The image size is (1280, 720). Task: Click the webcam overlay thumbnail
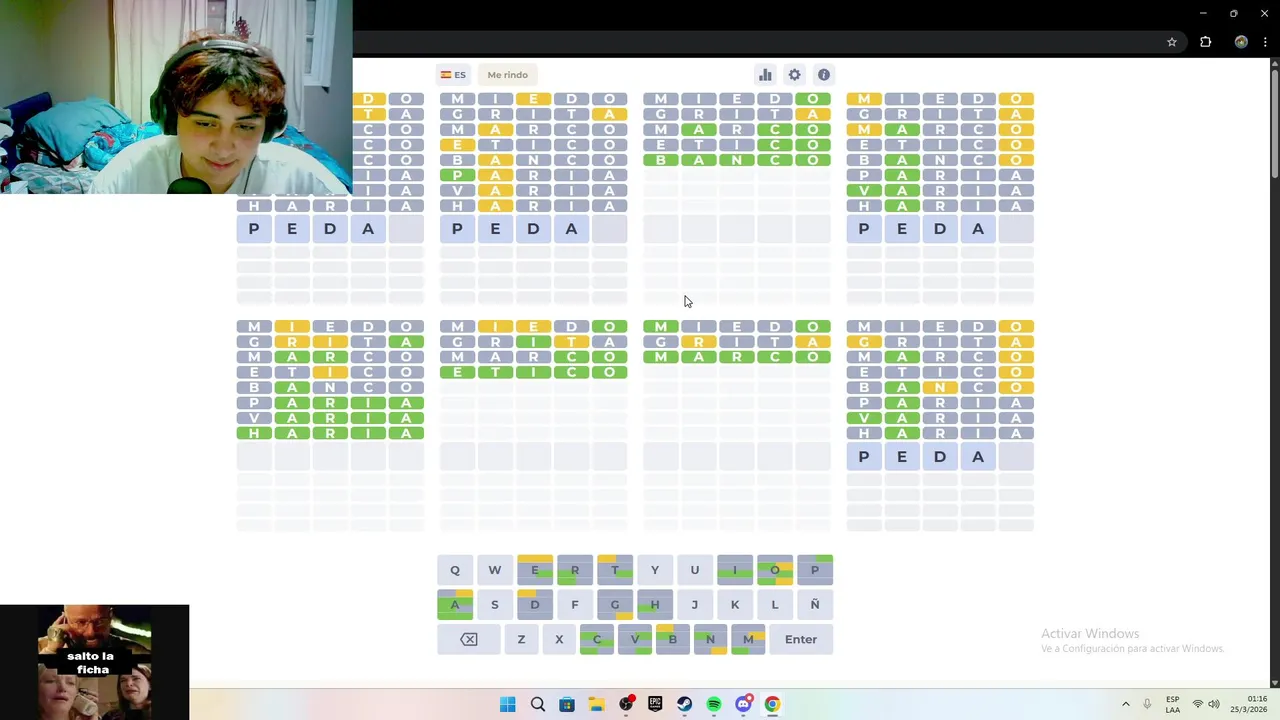point(176,97)
